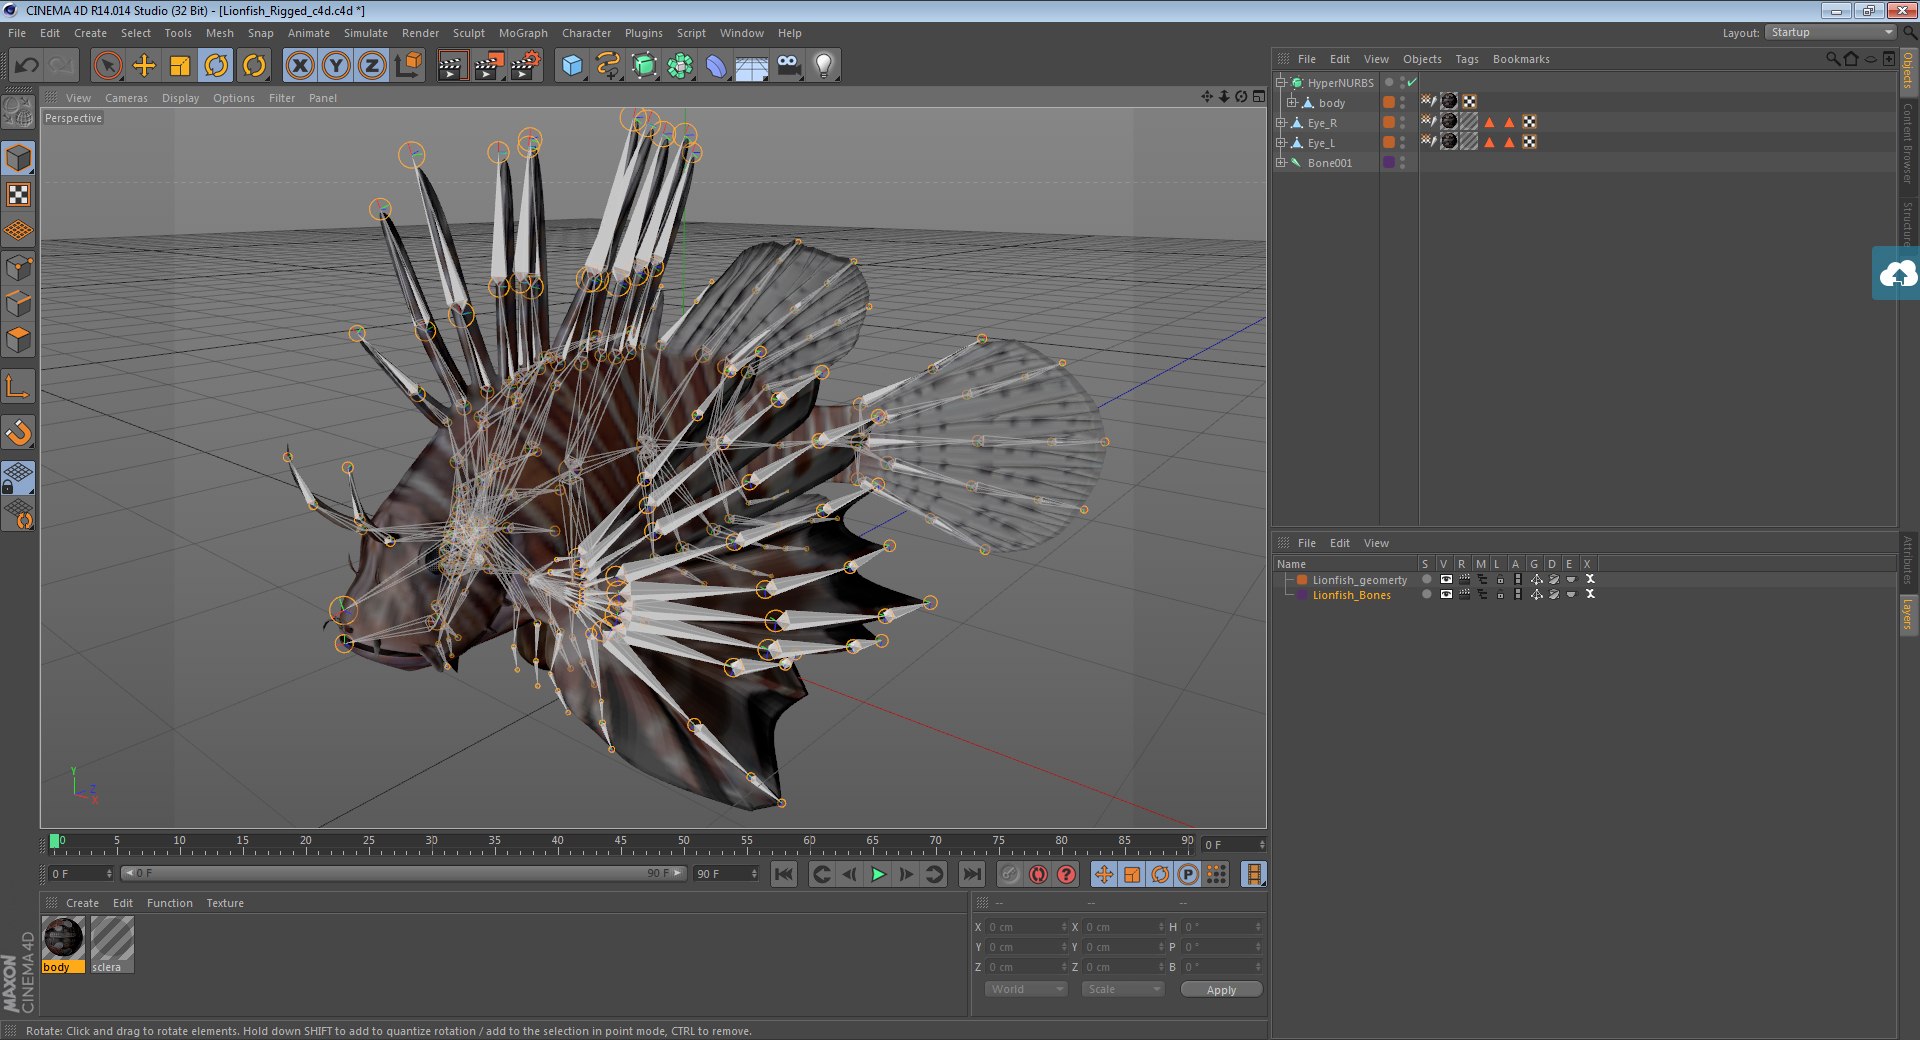The height and width of the screenshot is (1040, 1920).
Task: Open the World coordinate dropdown
Action: (1026, 989)
